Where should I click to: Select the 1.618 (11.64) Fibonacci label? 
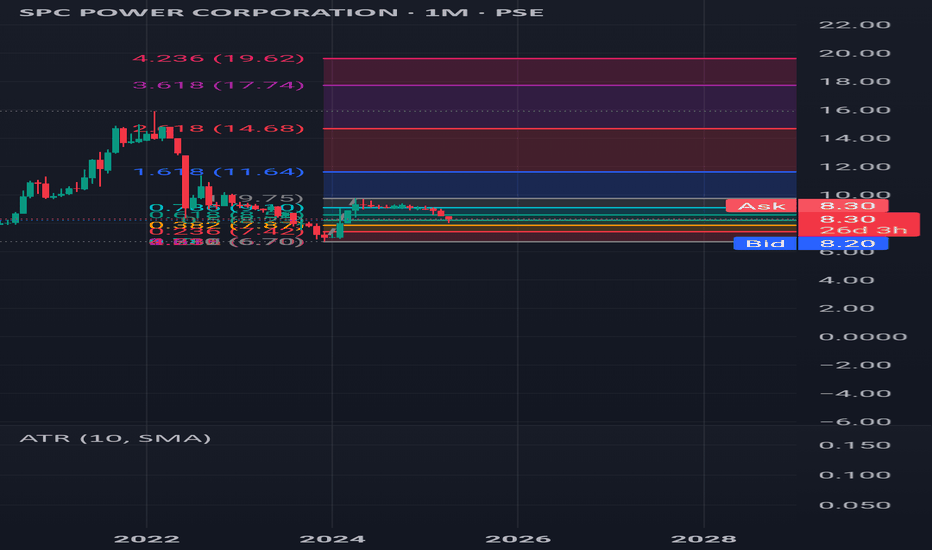pos(218,172)
